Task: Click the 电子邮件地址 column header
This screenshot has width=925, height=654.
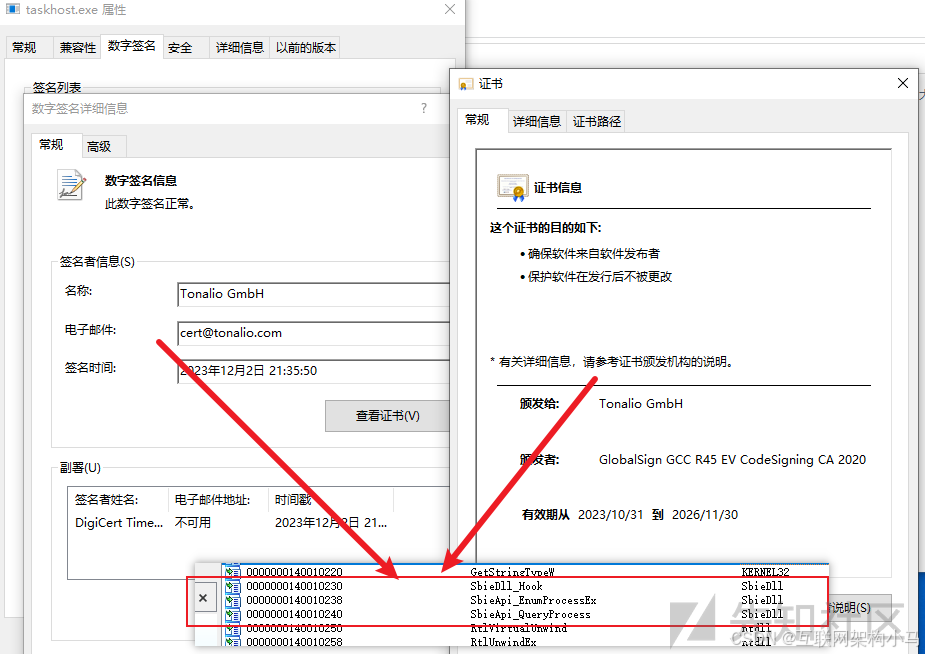Action: pos(219,500)
